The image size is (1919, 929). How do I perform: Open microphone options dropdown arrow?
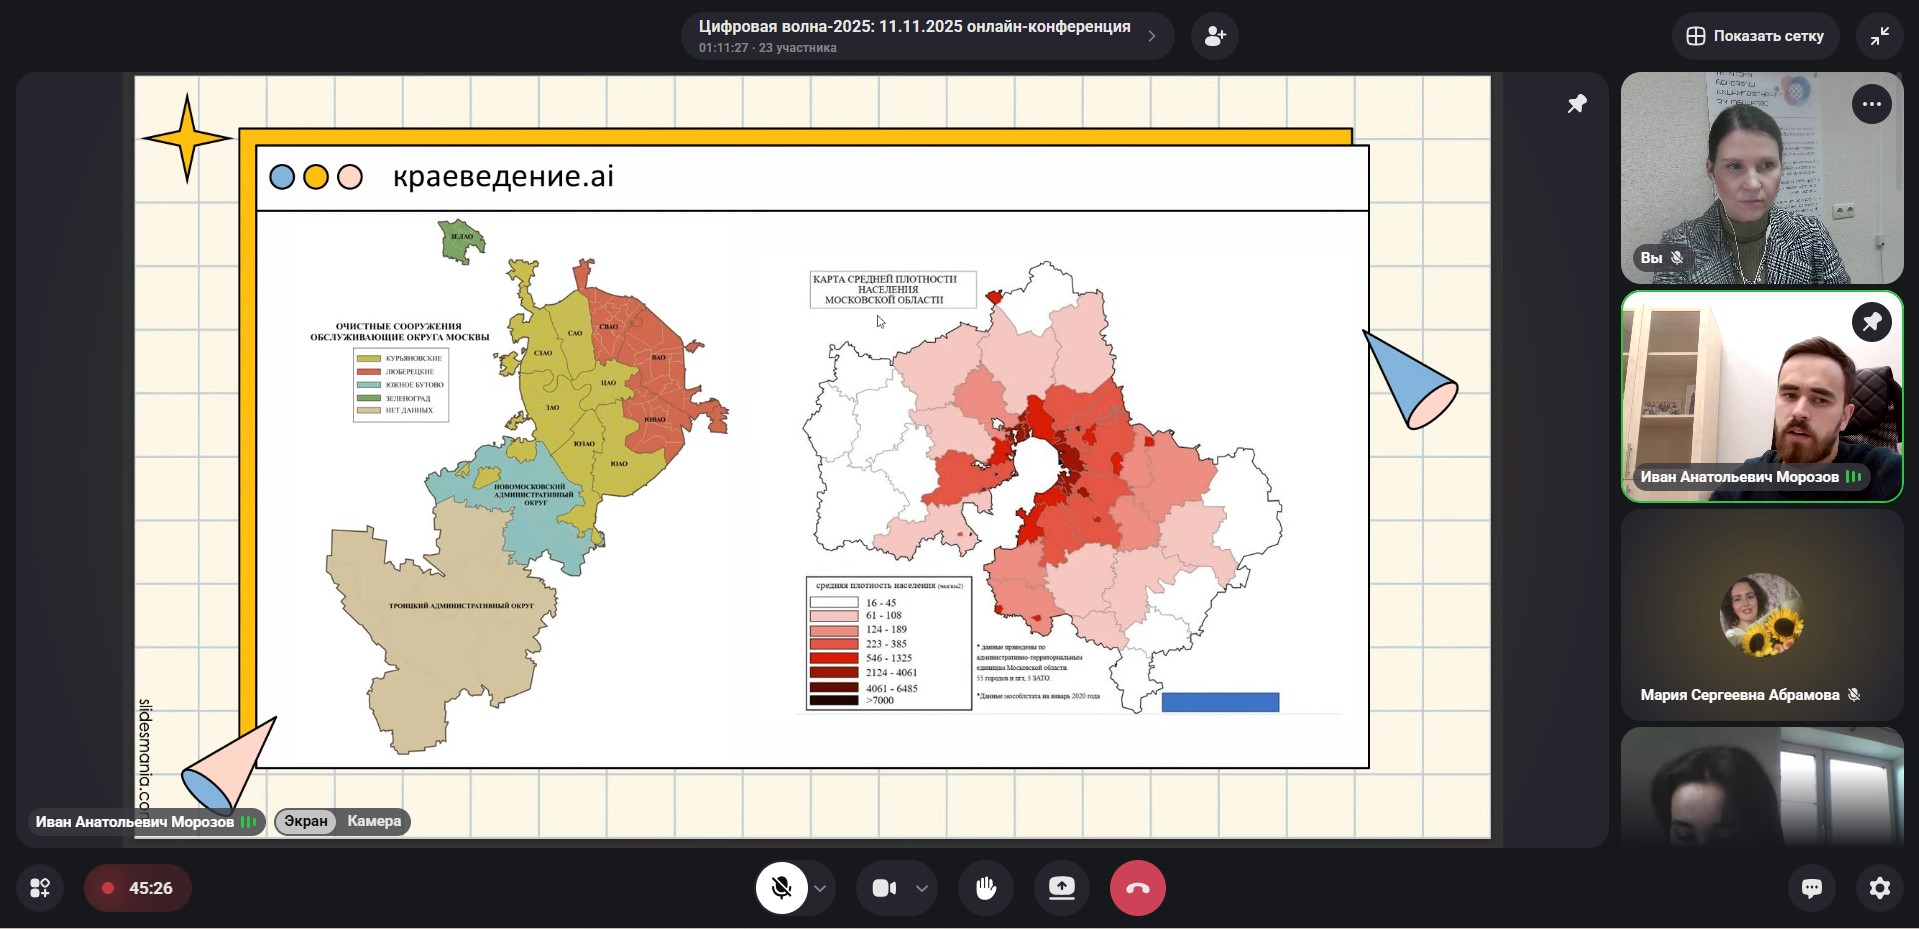[x=821, y=888]
